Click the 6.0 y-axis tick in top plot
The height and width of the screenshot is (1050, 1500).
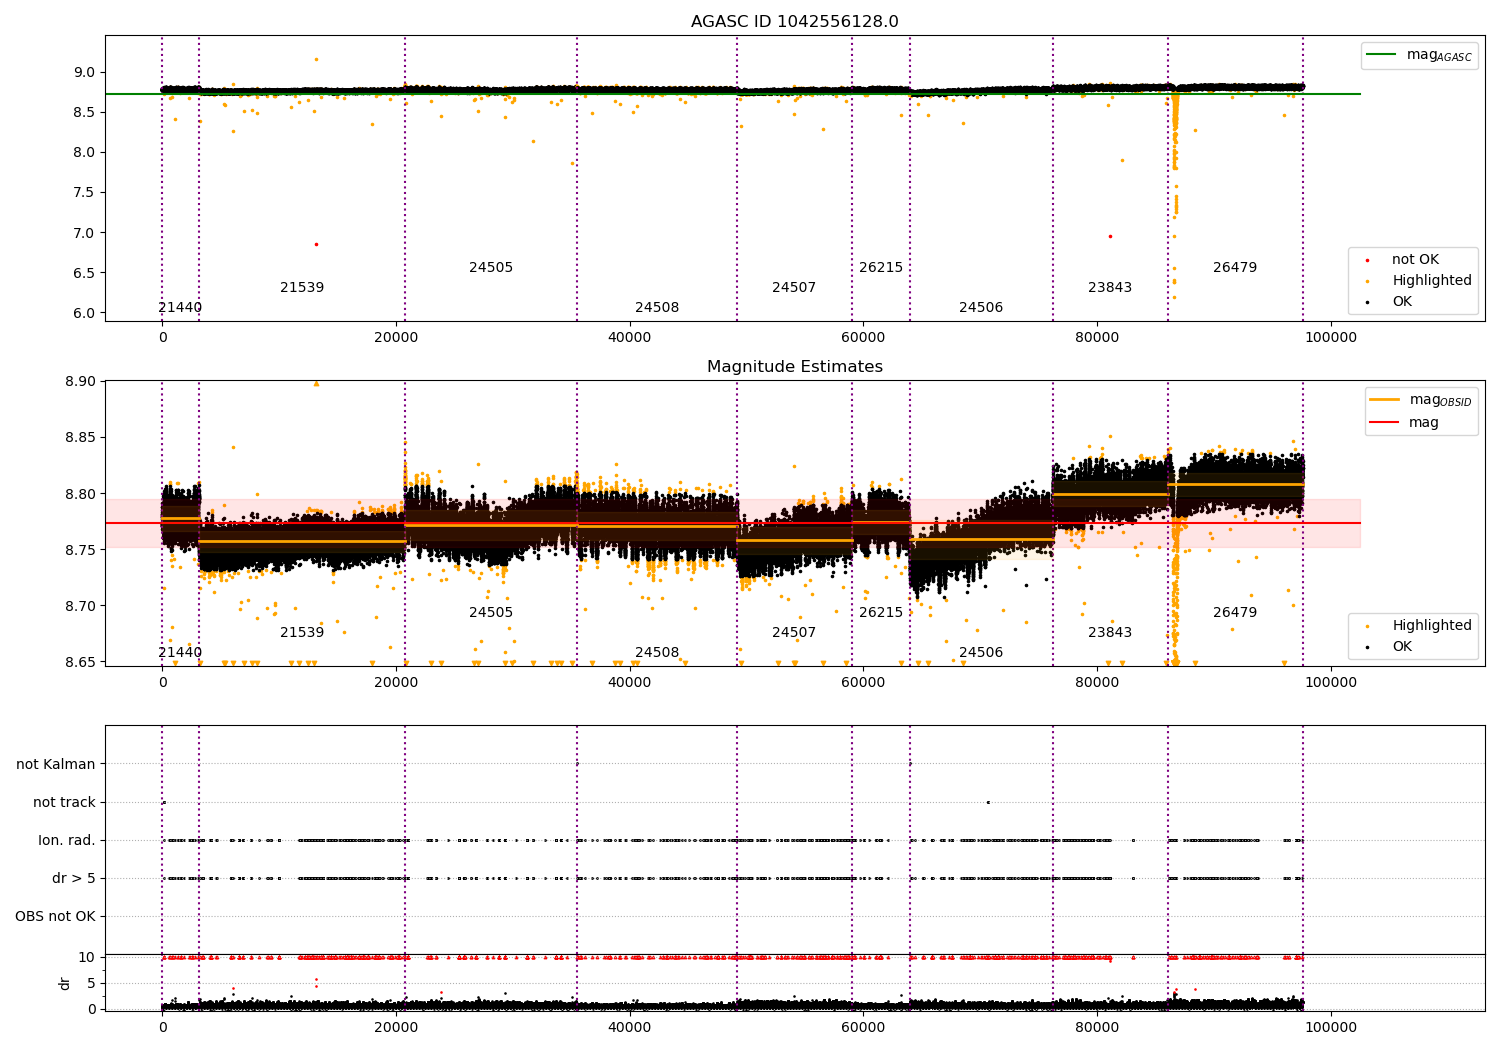pyautogui.click(x=84, y=313)
